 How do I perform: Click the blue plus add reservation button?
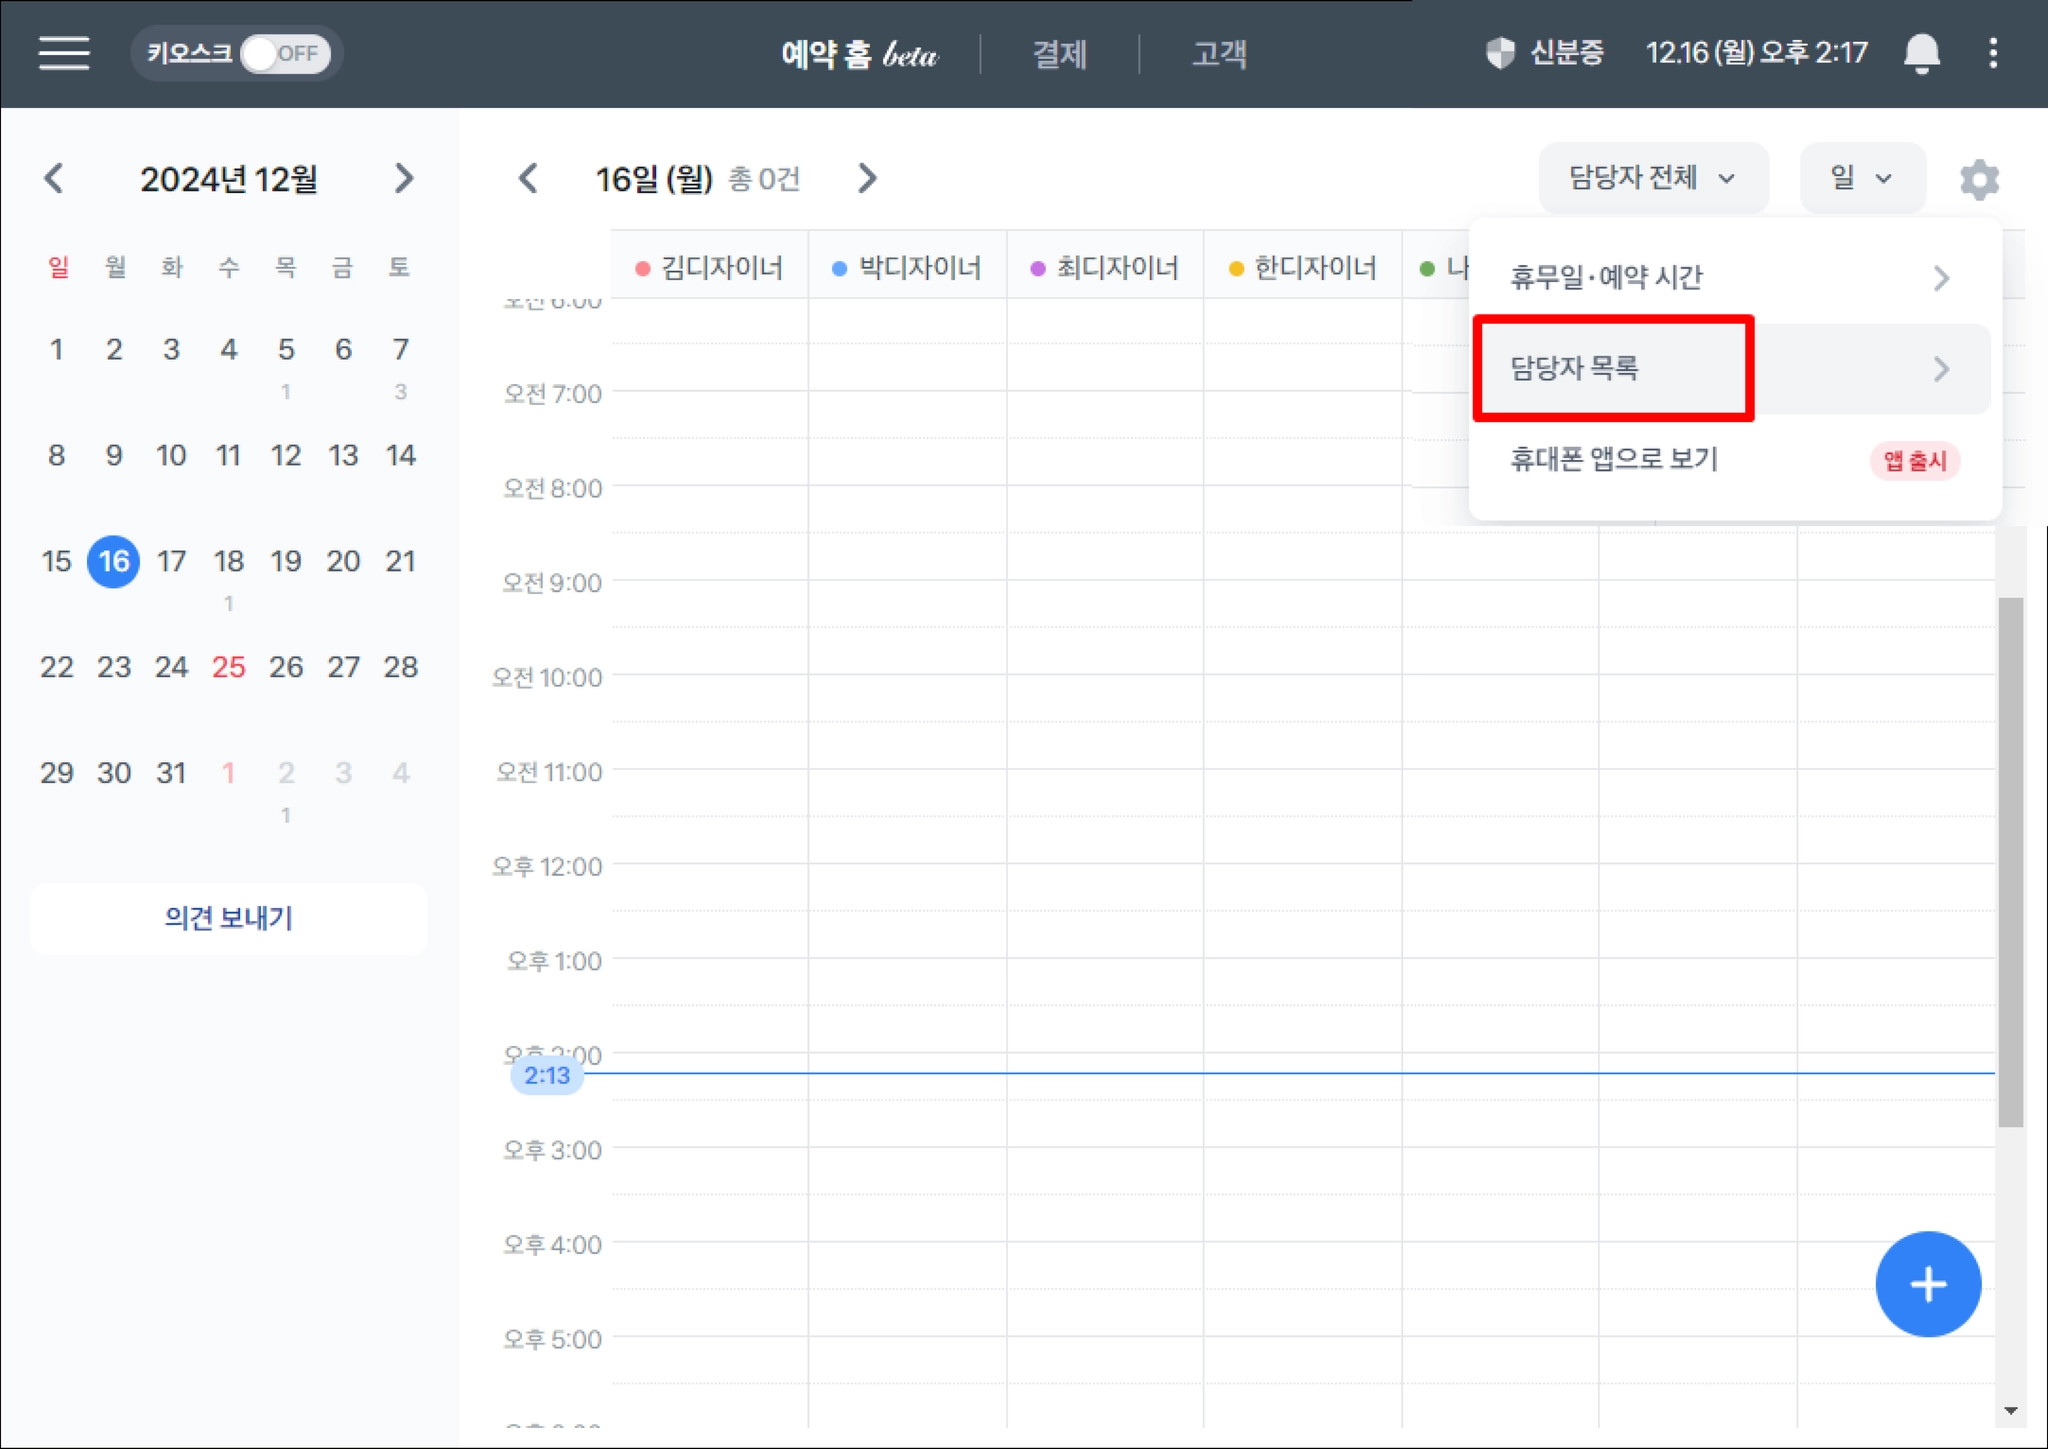click(1927, 1284)
